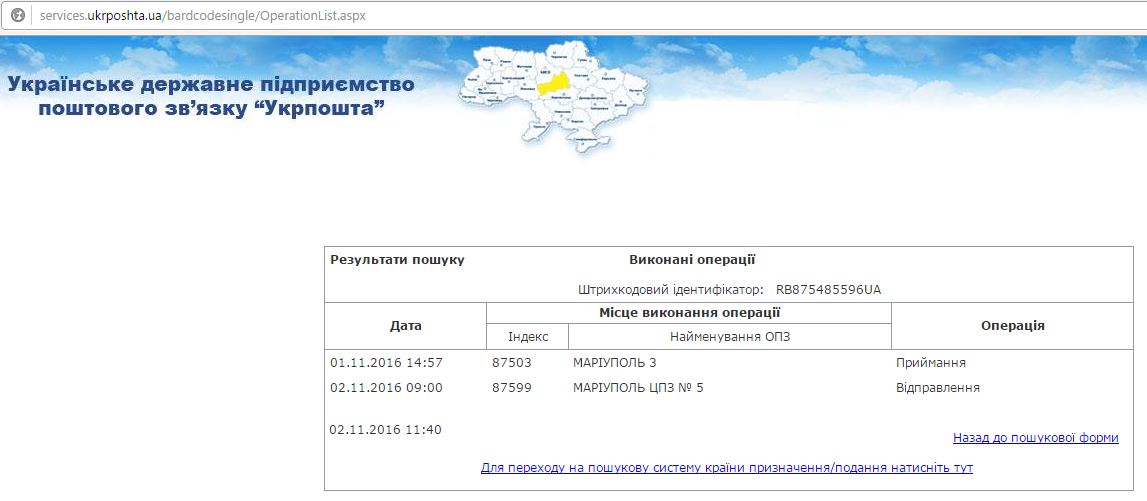Select index cell 87599
The height and width of the screenshot is (501, 1147).
click(x=512, y=388)
